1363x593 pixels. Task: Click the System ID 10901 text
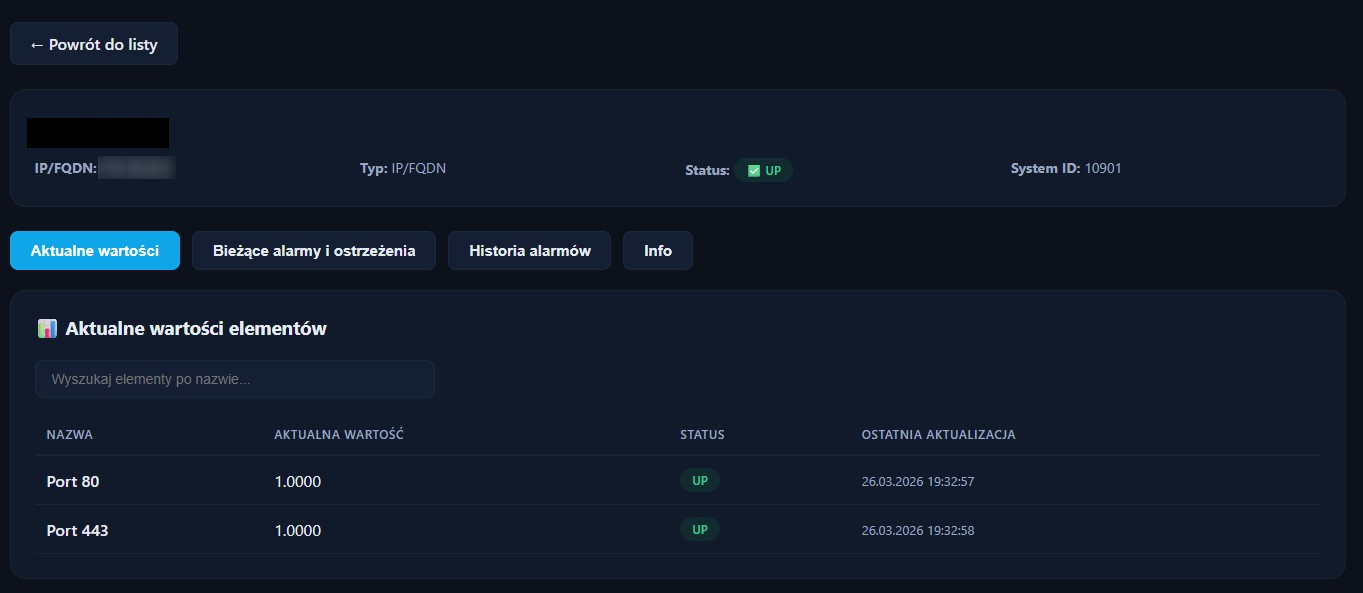pos(1066,168)
